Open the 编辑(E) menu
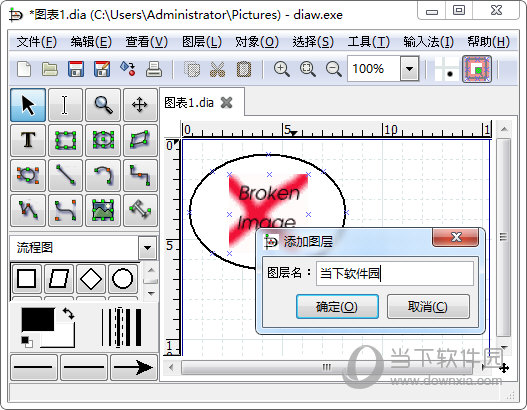527x410 pixels. click(91, 42)
